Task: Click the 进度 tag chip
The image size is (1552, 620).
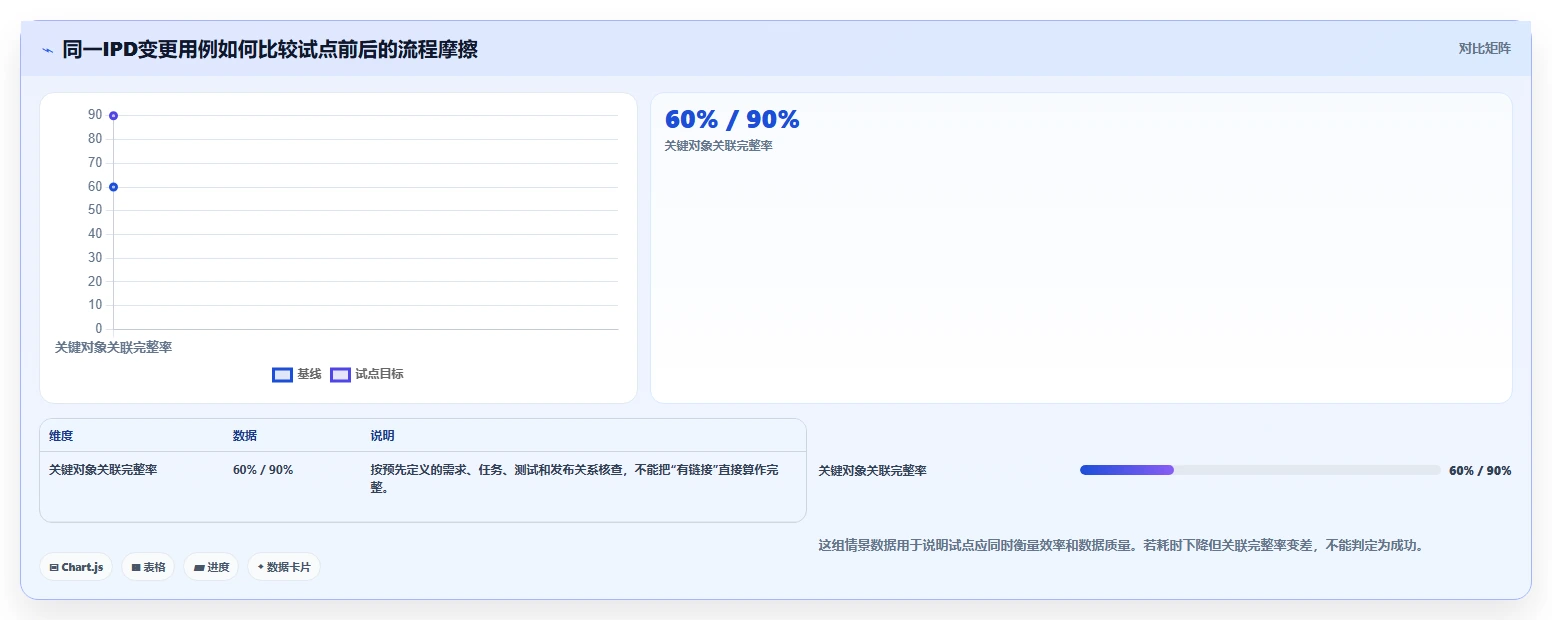Action: click(x=211, y=567)
